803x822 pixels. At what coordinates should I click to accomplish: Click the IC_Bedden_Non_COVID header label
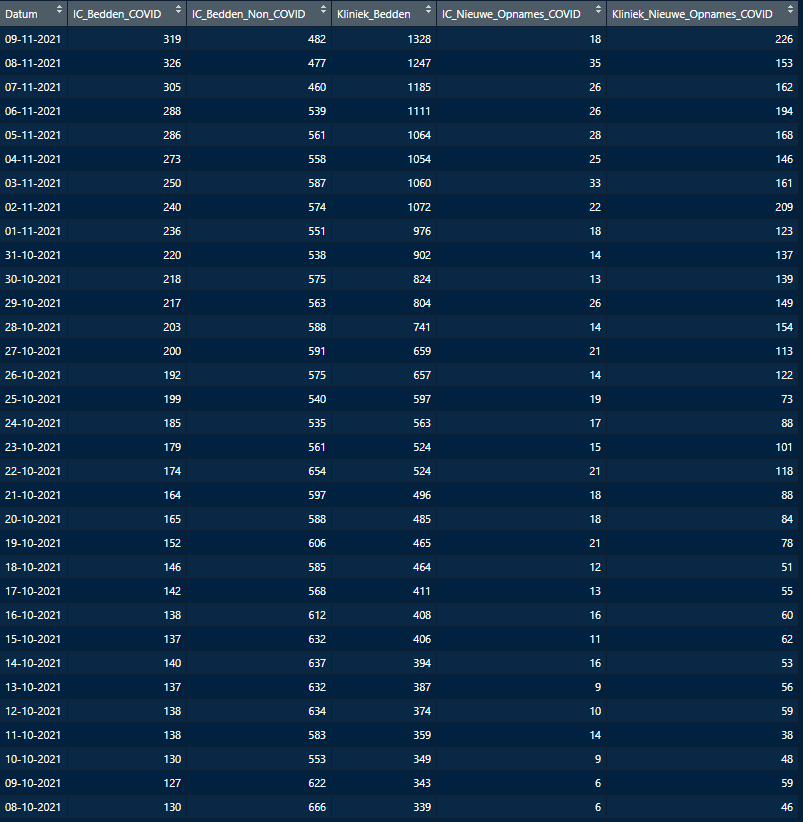pyautogui.click(x=248, y=14)
